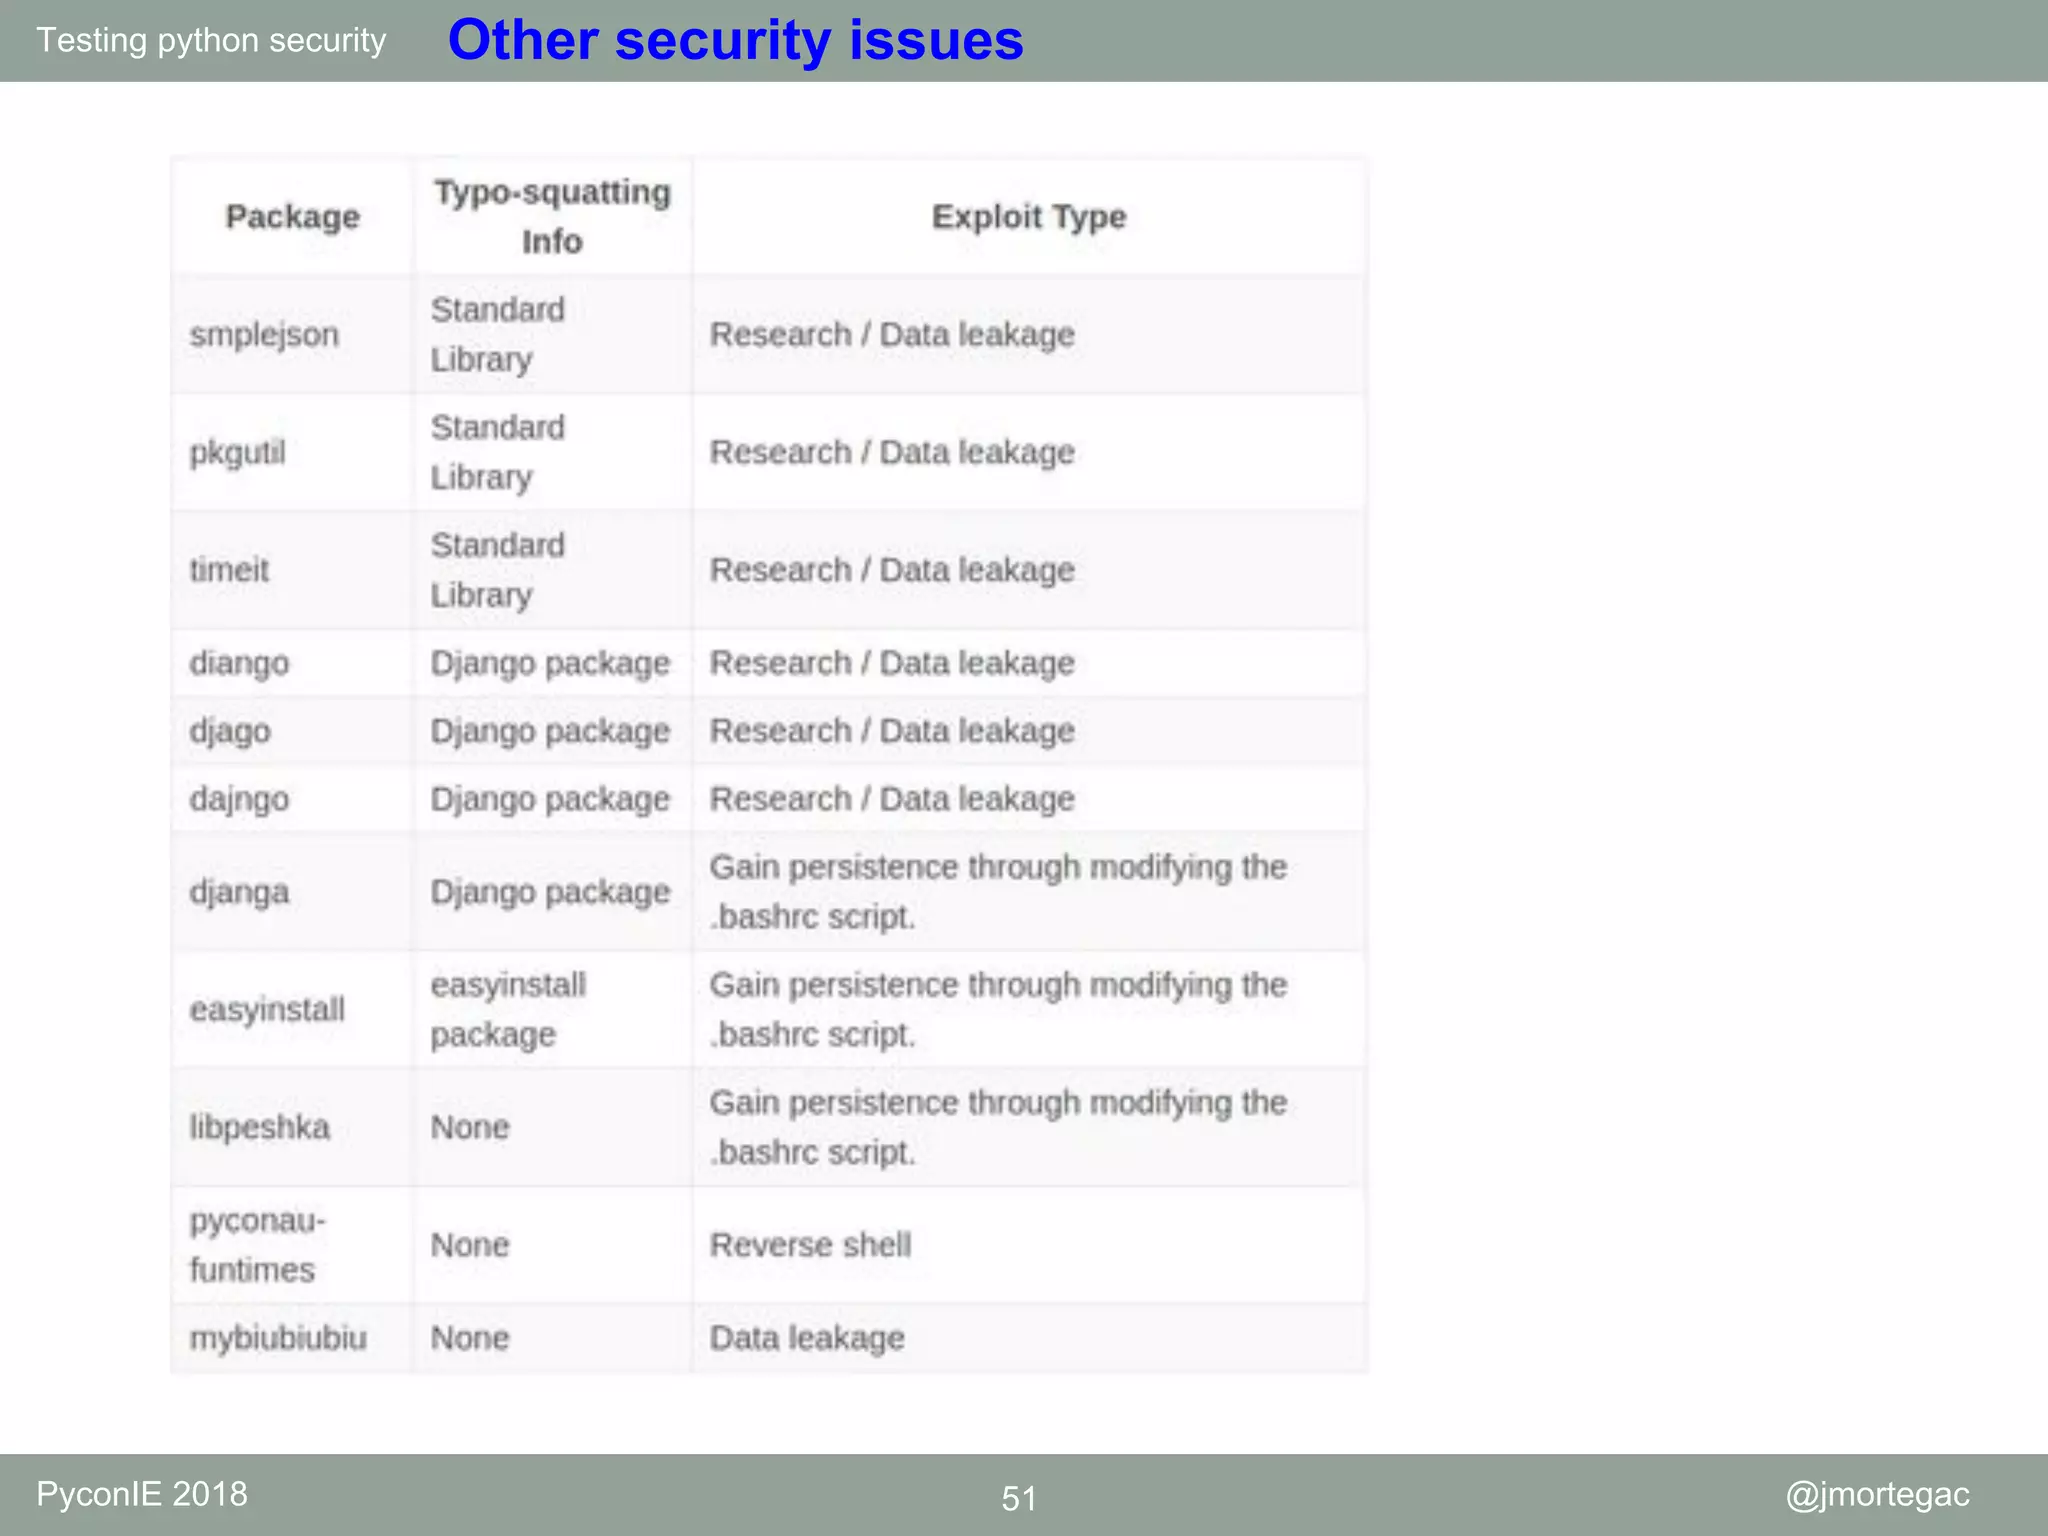Click 'Django package' in the djanga row
This screenshot has height=1536, width=2048.
[x=550, y=892]
